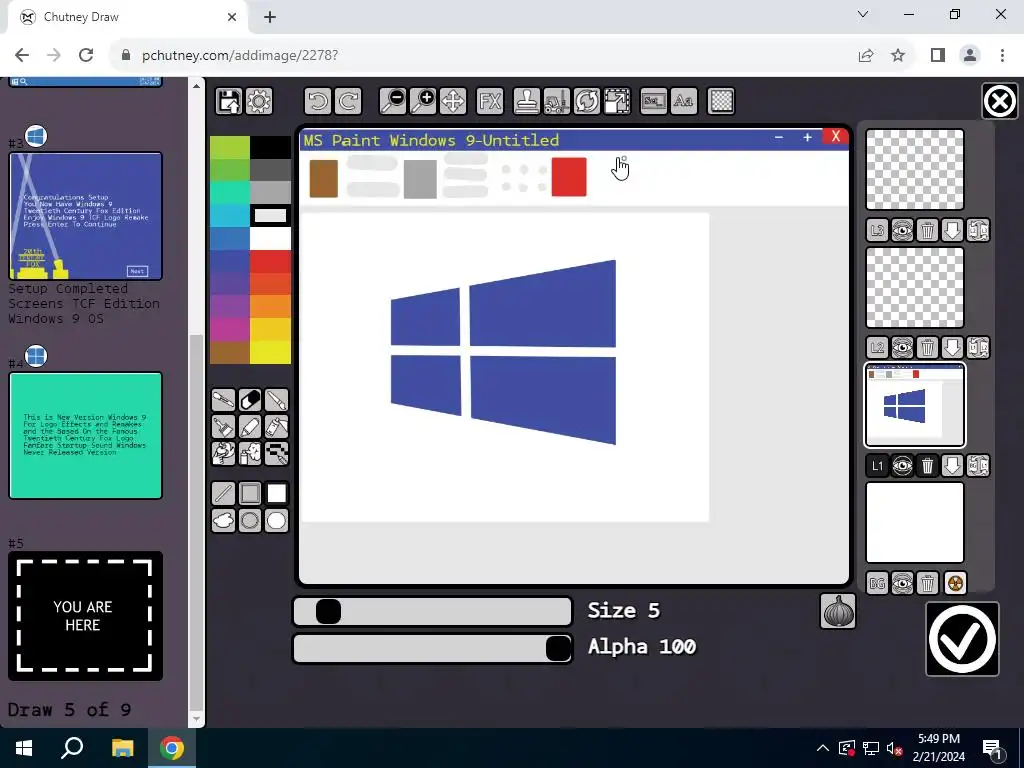The width and height of the screenshot is (1024, 768).
Task: Open panel #3 Setup Completed thumbnail
Action: coord(86,216)
